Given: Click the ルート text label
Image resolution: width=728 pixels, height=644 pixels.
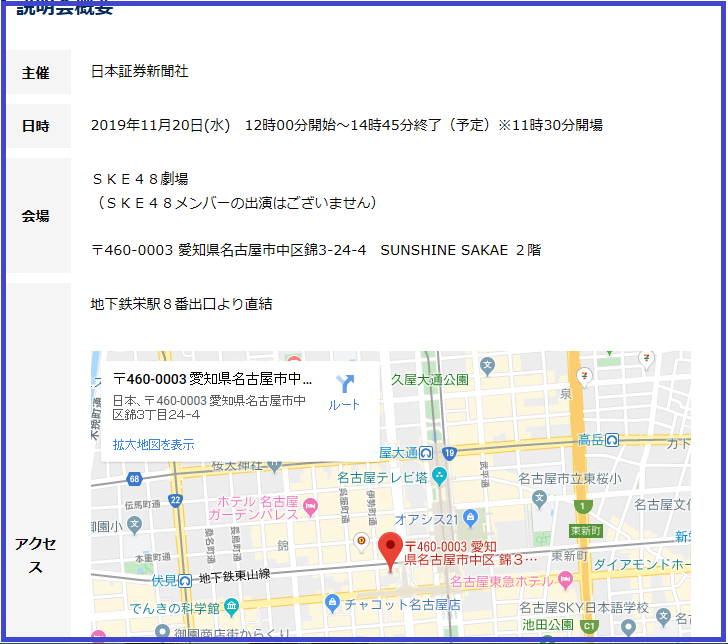Looking at the screenshot, I should tap(344, 405).
